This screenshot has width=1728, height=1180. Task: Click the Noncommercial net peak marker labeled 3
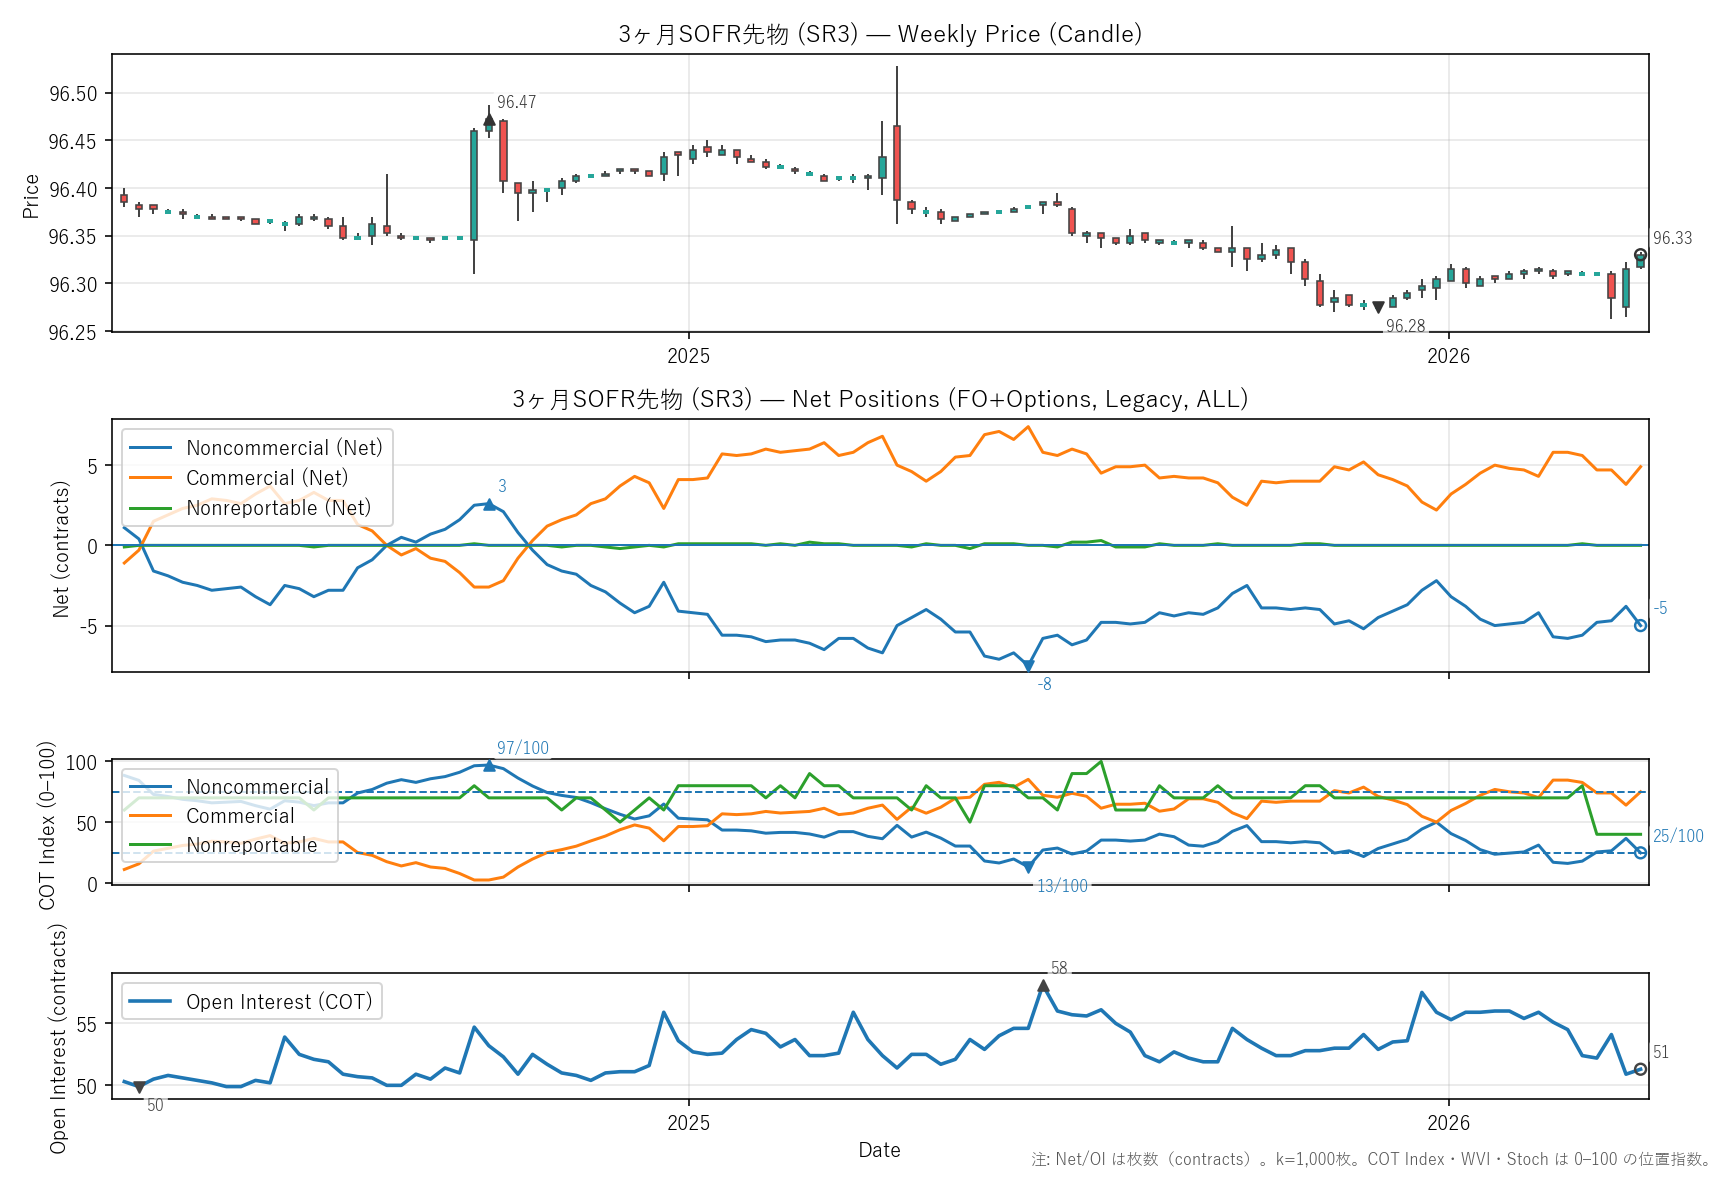(x=489, y=505)
